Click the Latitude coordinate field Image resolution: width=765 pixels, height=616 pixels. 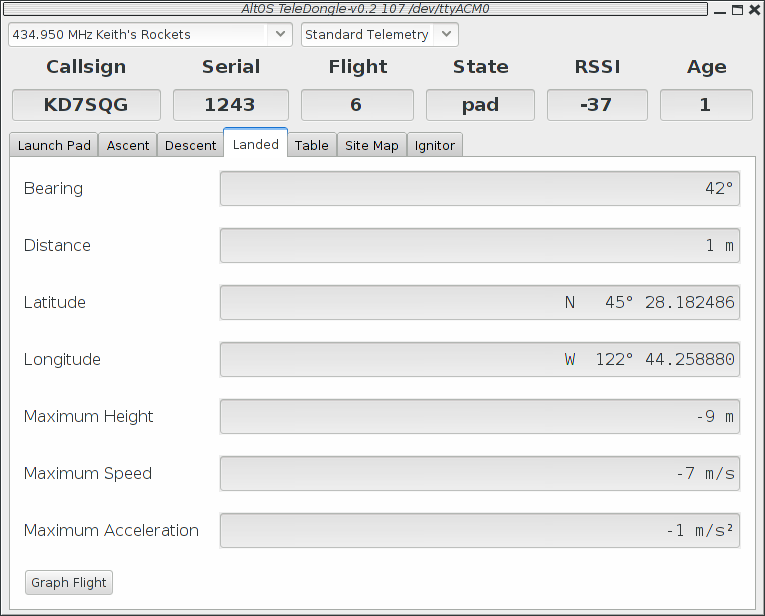click(479, 302)
